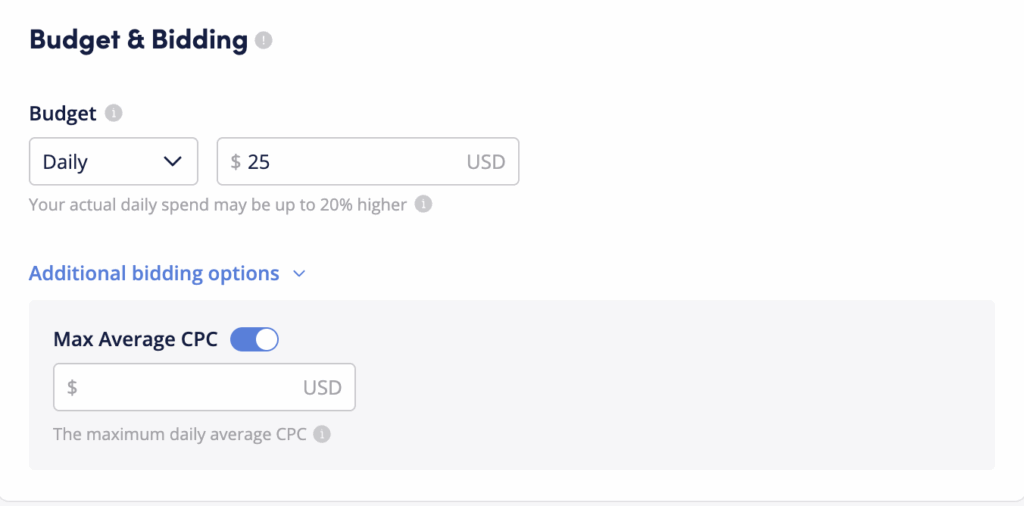The width and height of the screenshot is (1024, 506).
Task: Click 'The maximum daily average CPC' helper text
Action: 180,435
